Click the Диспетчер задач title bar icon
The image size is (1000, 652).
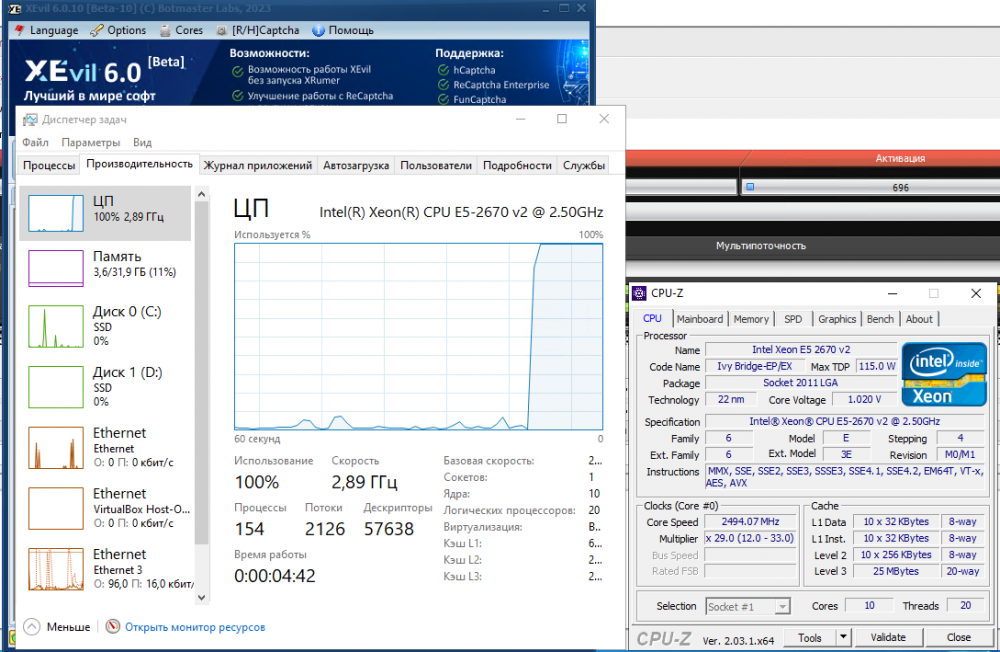pyautogui.click(x=30, y=119)
